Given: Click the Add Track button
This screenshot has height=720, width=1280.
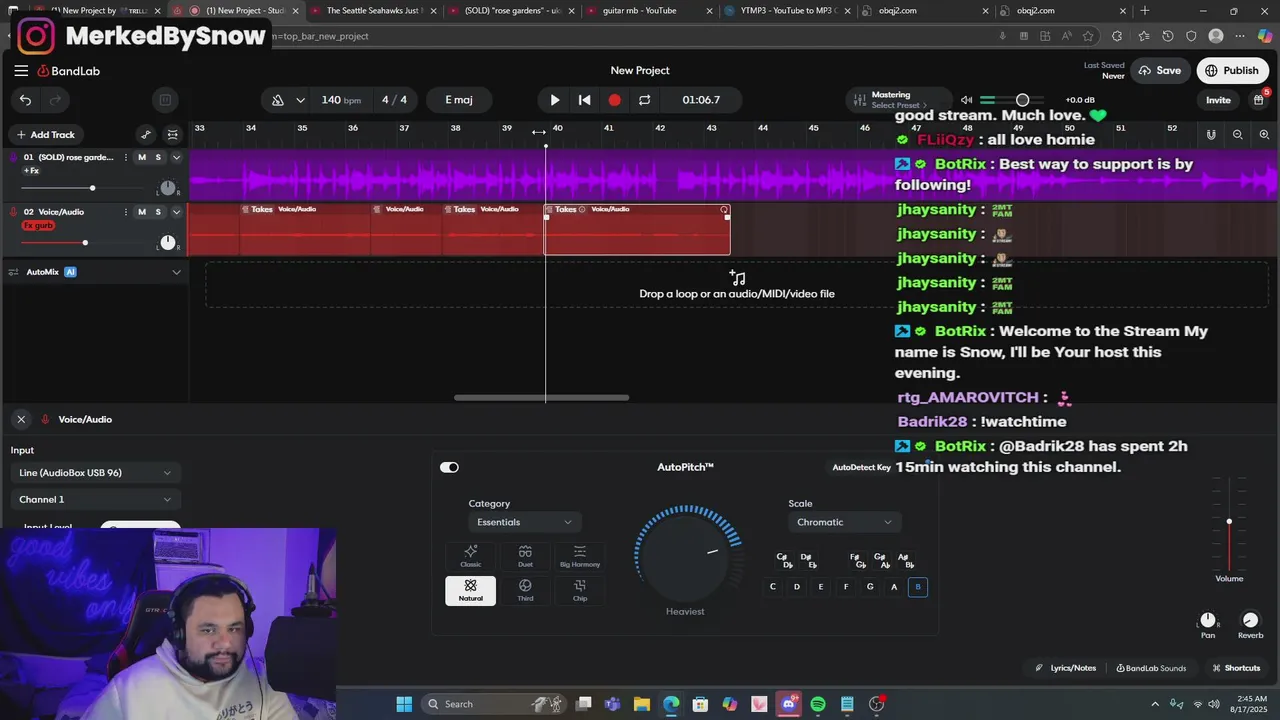Looking at the screenshot, I should (x=45, y=135).
